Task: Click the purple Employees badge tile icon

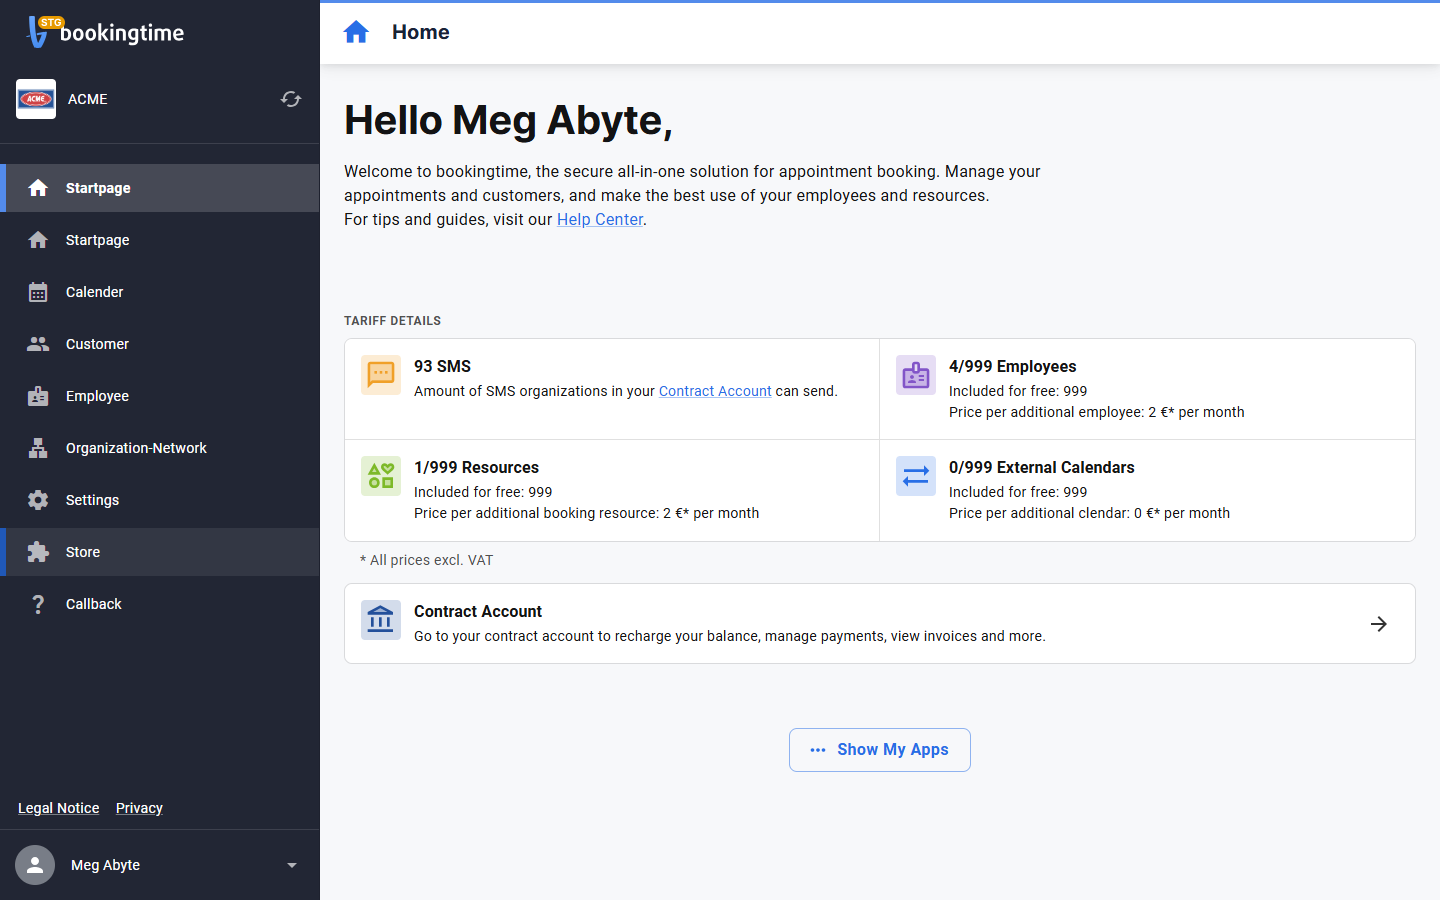Action: [x=916, y=375]
